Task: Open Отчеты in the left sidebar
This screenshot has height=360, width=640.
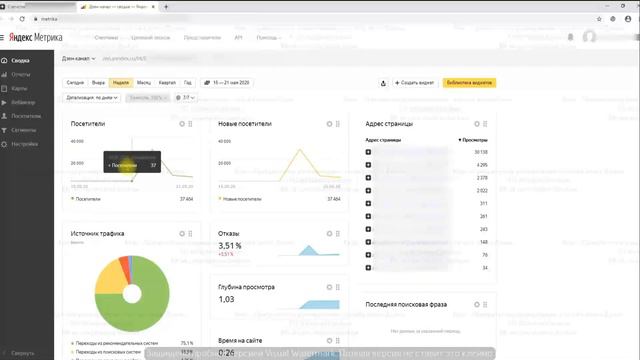Action: click(x=21, y=74)
